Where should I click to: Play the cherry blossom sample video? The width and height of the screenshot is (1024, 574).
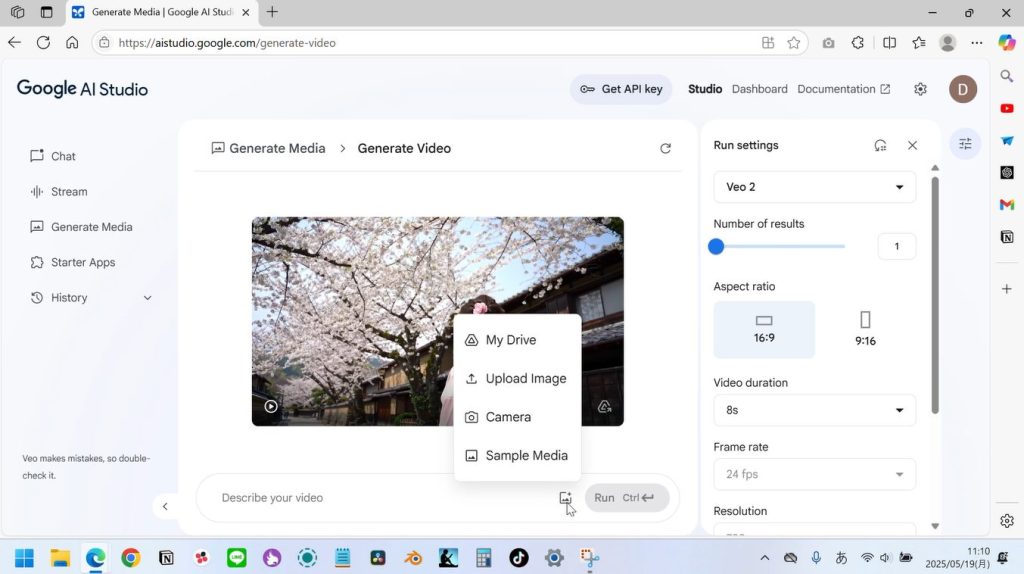pyautogui.click(x=271, y=406)
